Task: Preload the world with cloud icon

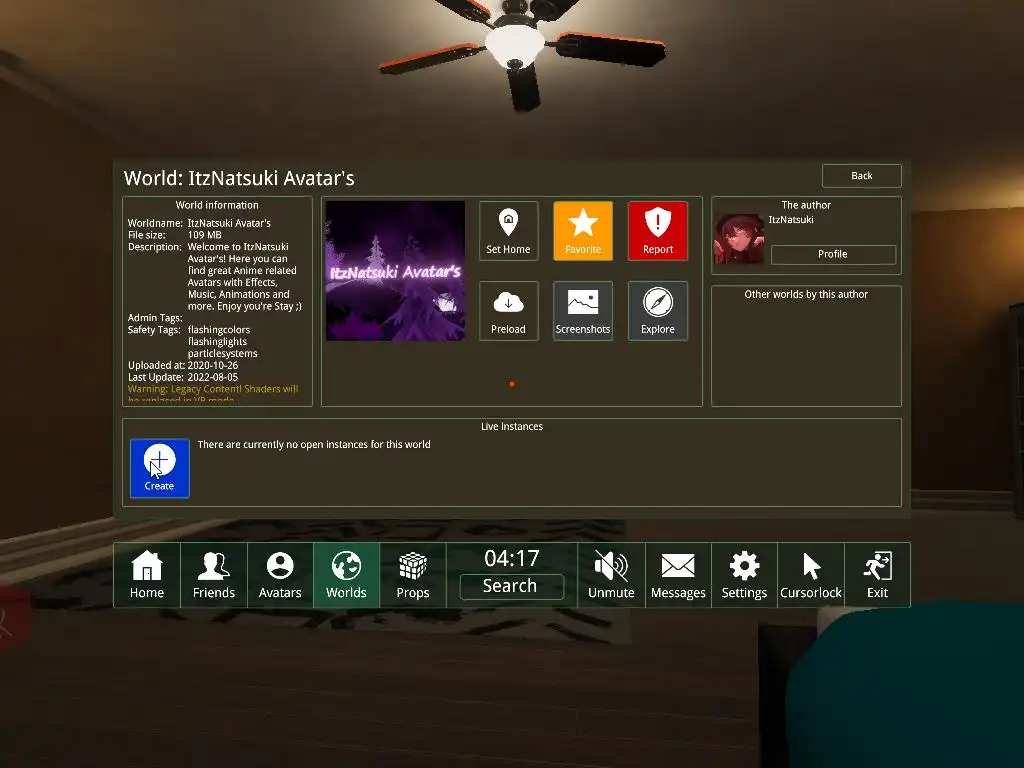Action: 508,311
